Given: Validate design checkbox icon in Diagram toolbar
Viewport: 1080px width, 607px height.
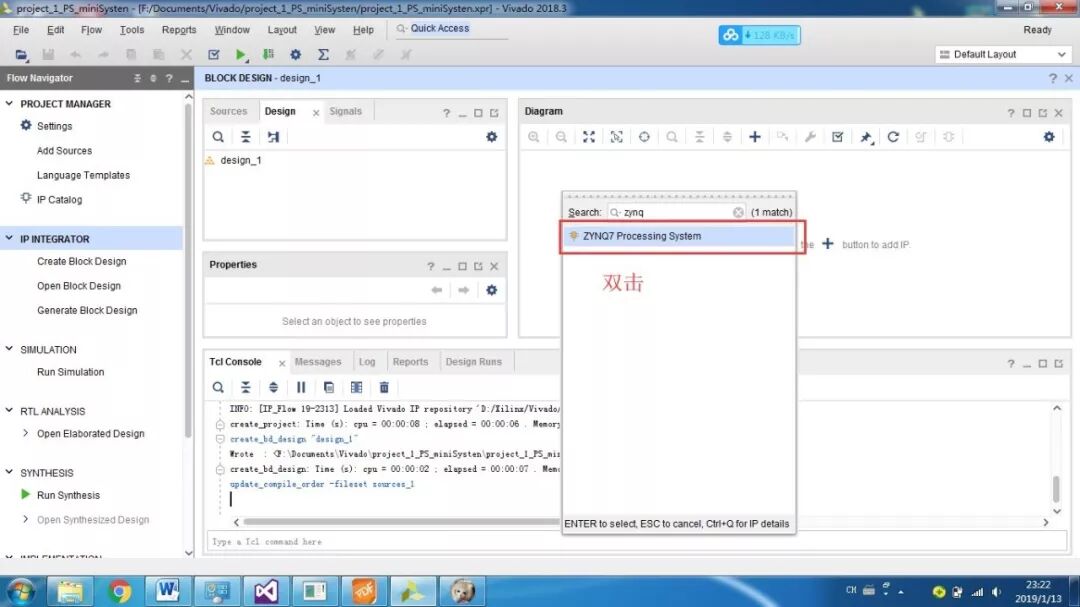Looking at the screenshot, I should (838, 136).
